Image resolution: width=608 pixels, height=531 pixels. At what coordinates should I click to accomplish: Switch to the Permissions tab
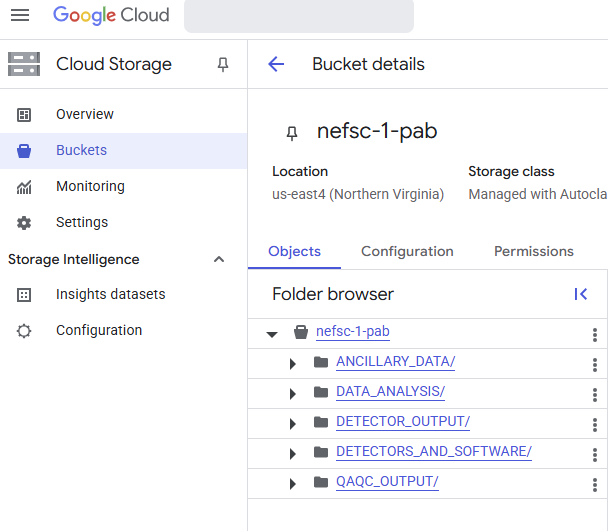534,251
